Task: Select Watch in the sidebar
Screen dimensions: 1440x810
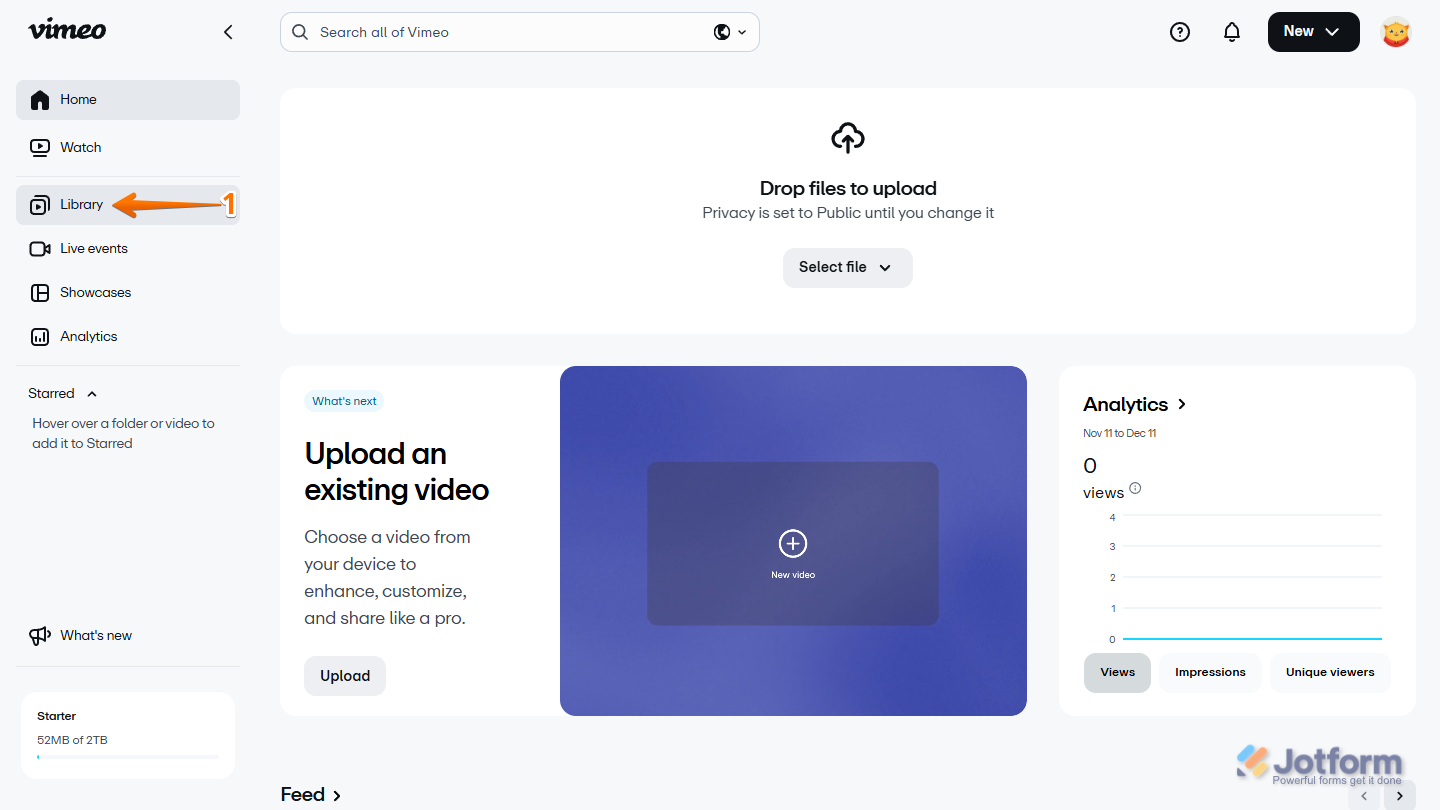Action: 80,147
